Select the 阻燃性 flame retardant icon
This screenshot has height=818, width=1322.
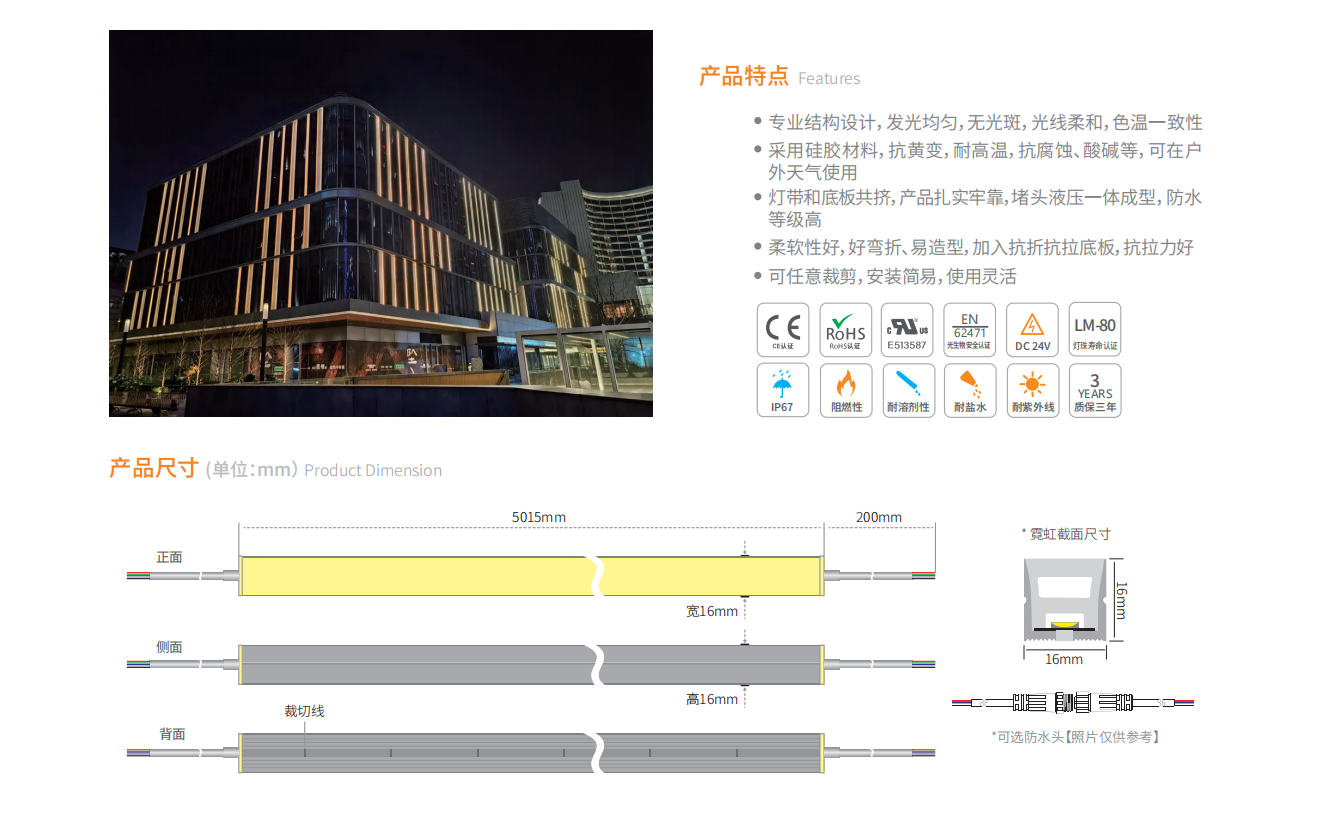[x=845, y=390]
